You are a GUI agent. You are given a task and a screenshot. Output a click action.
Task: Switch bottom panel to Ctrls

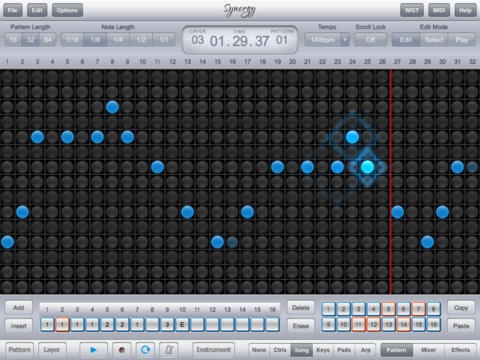[280, 350]
